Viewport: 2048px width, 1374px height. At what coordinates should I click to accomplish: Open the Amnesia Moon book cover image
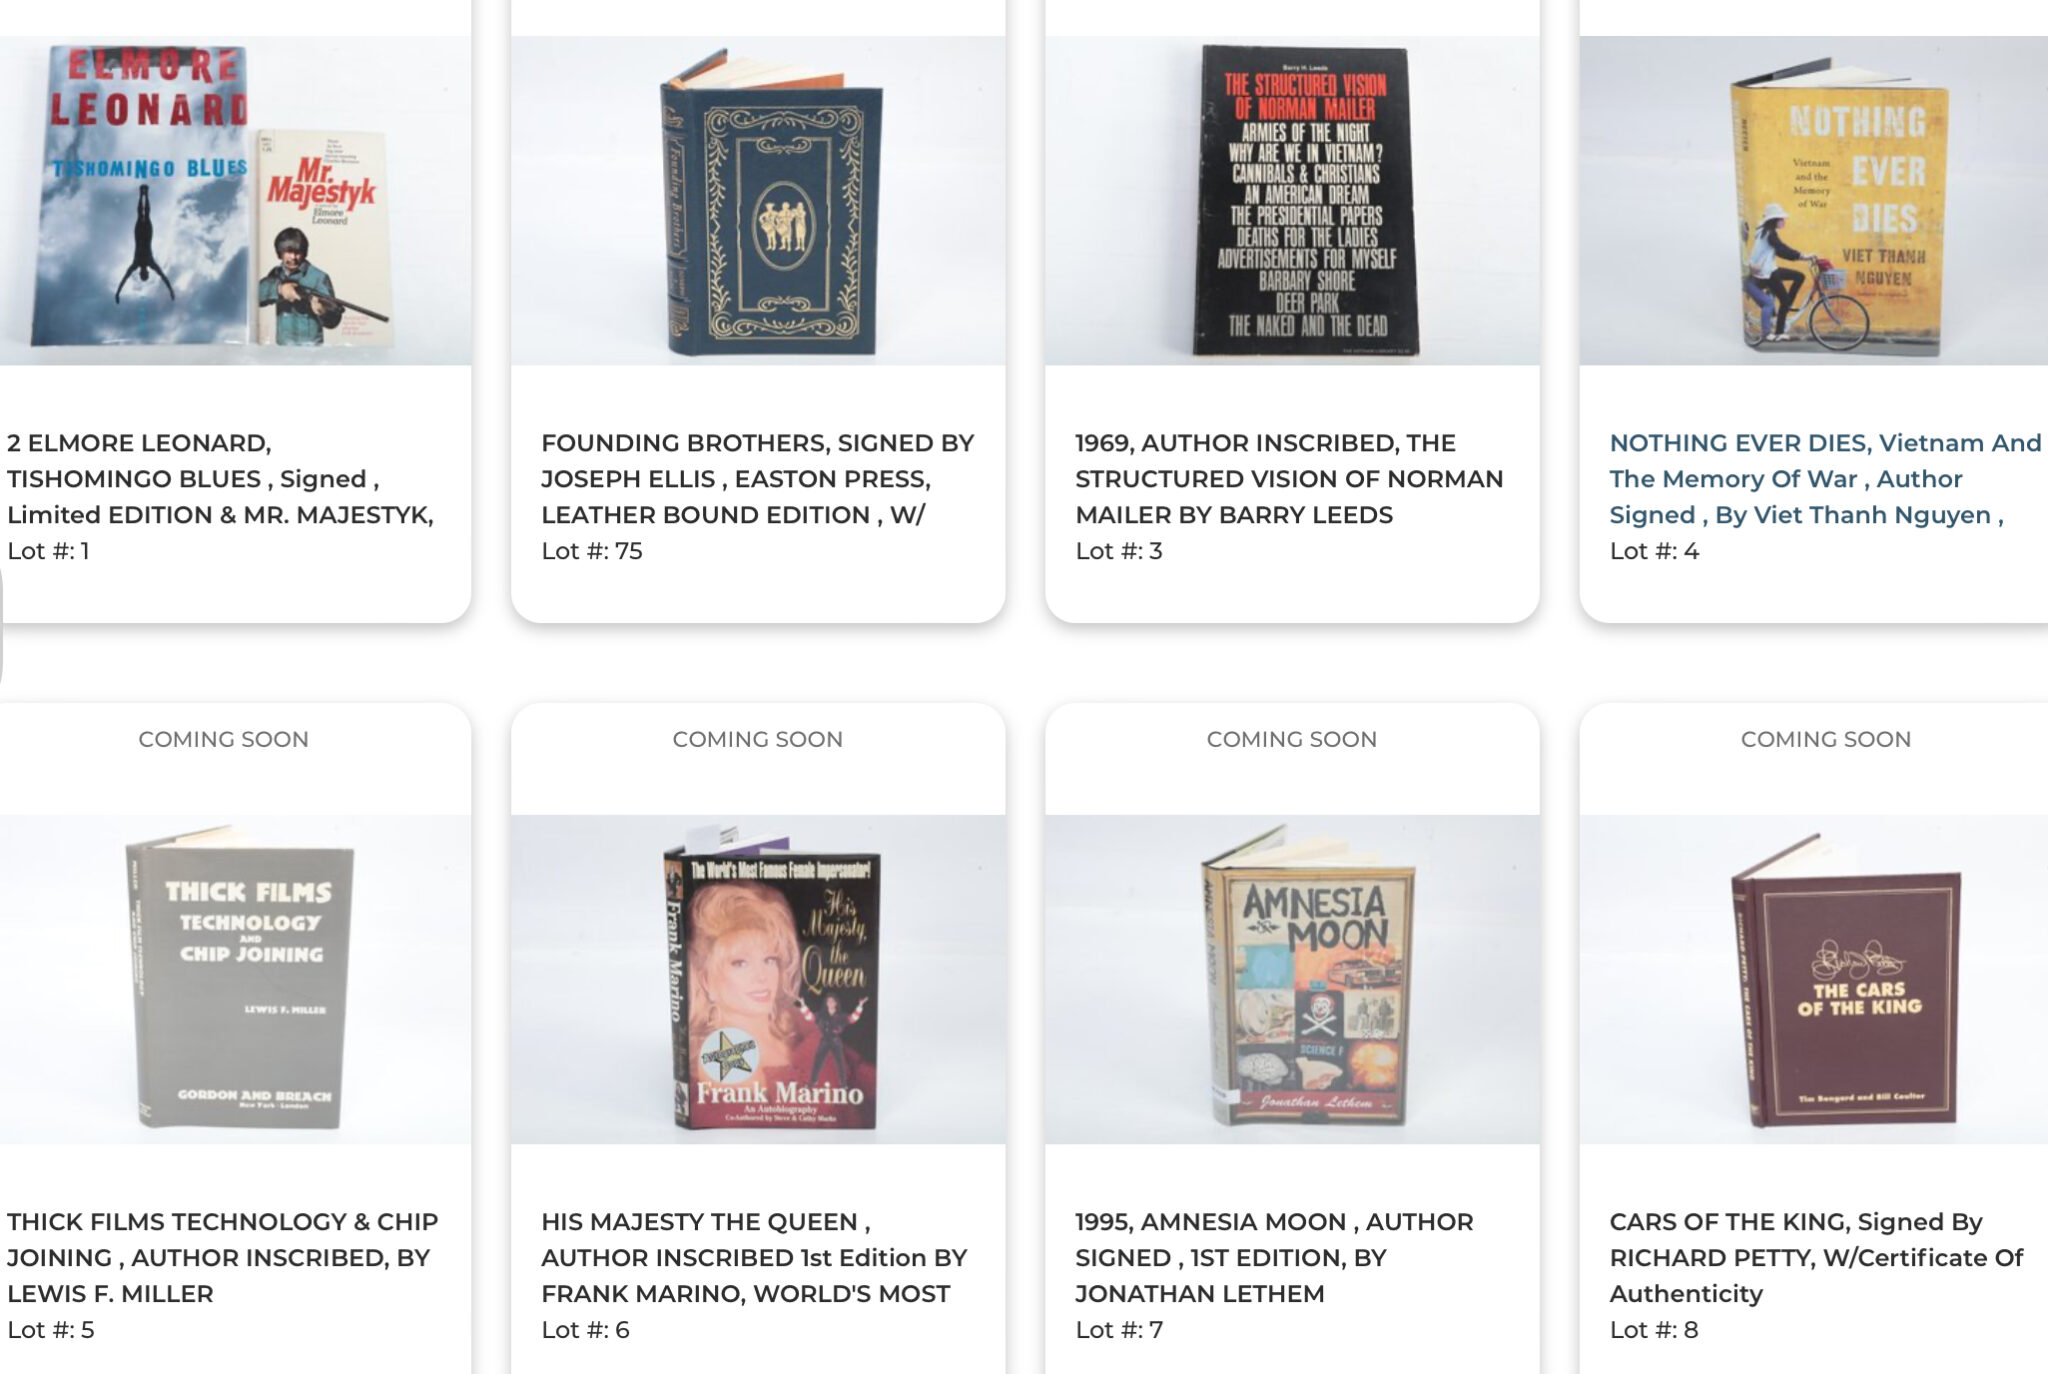coord(1292,979)
